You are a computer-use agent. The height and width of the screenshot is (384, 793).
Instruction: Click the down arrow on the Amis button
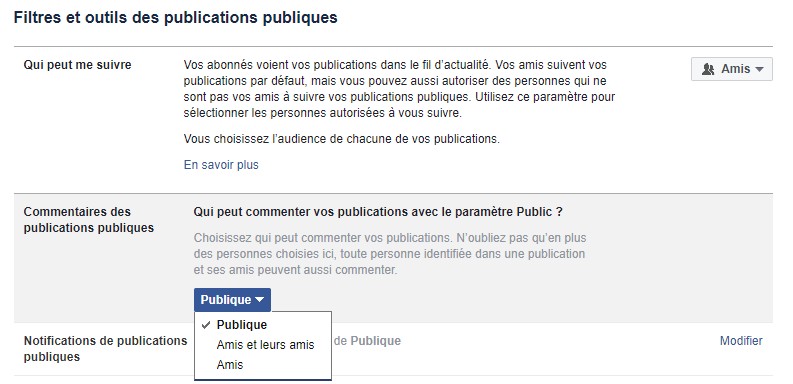(759, 70)
